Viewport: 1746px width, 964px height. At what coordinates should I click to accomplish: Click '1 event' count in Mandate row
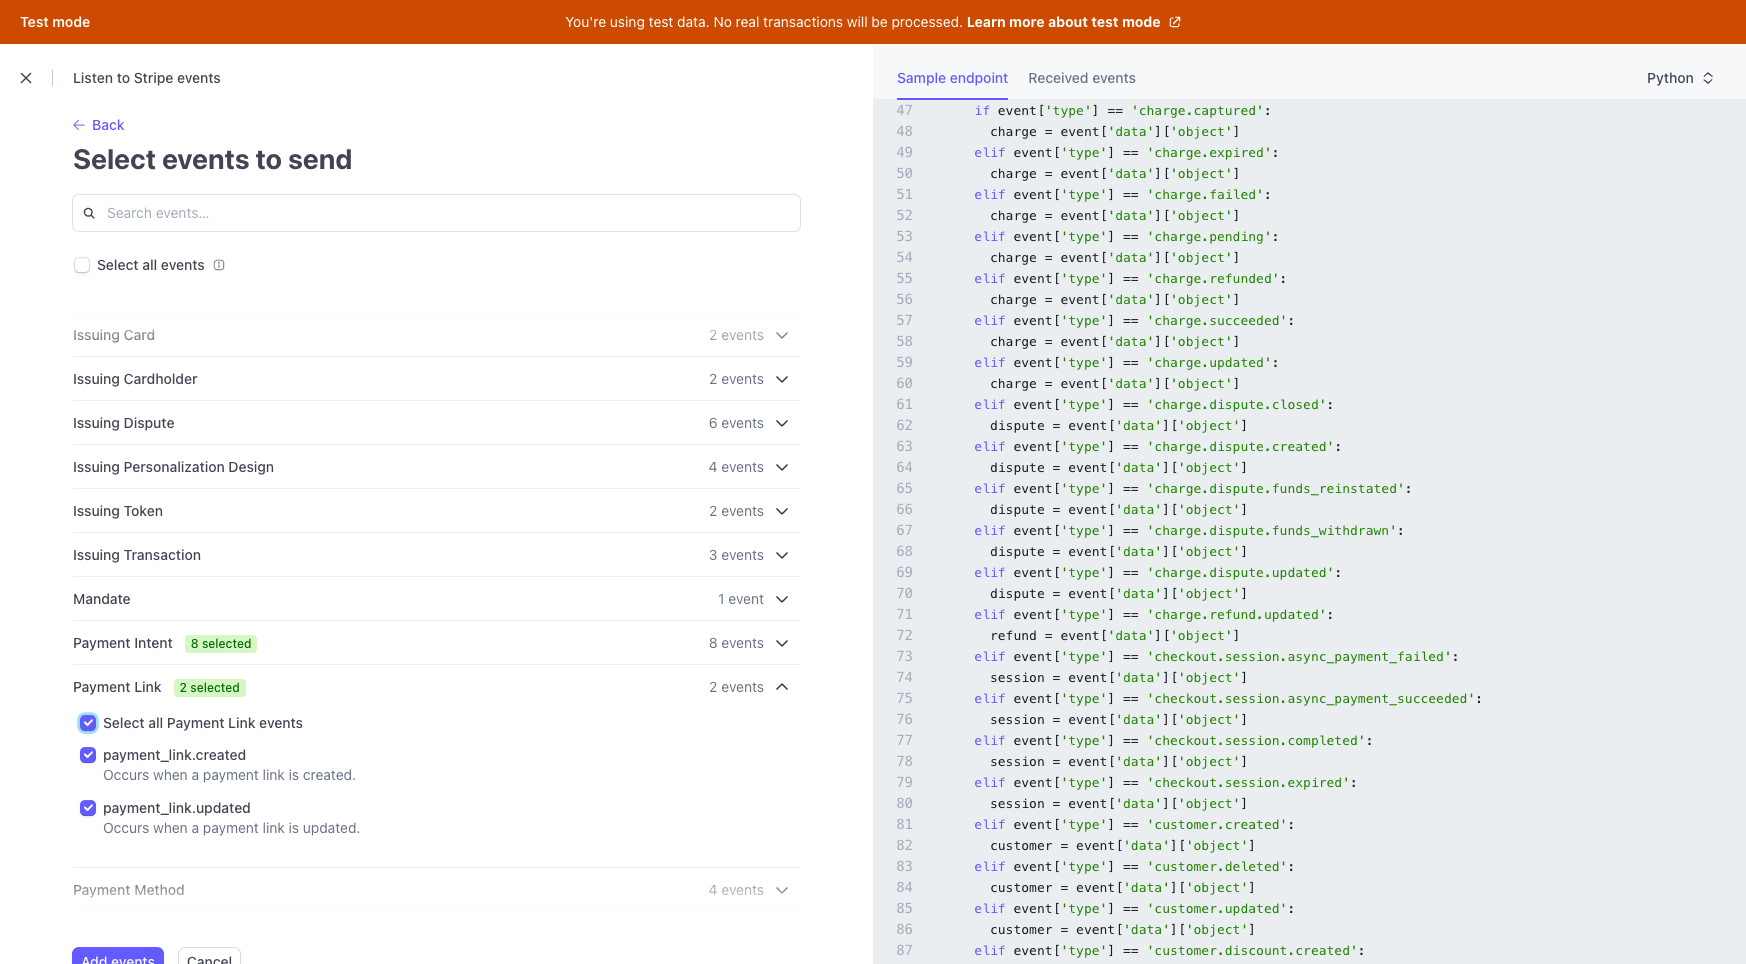[741, 599]
